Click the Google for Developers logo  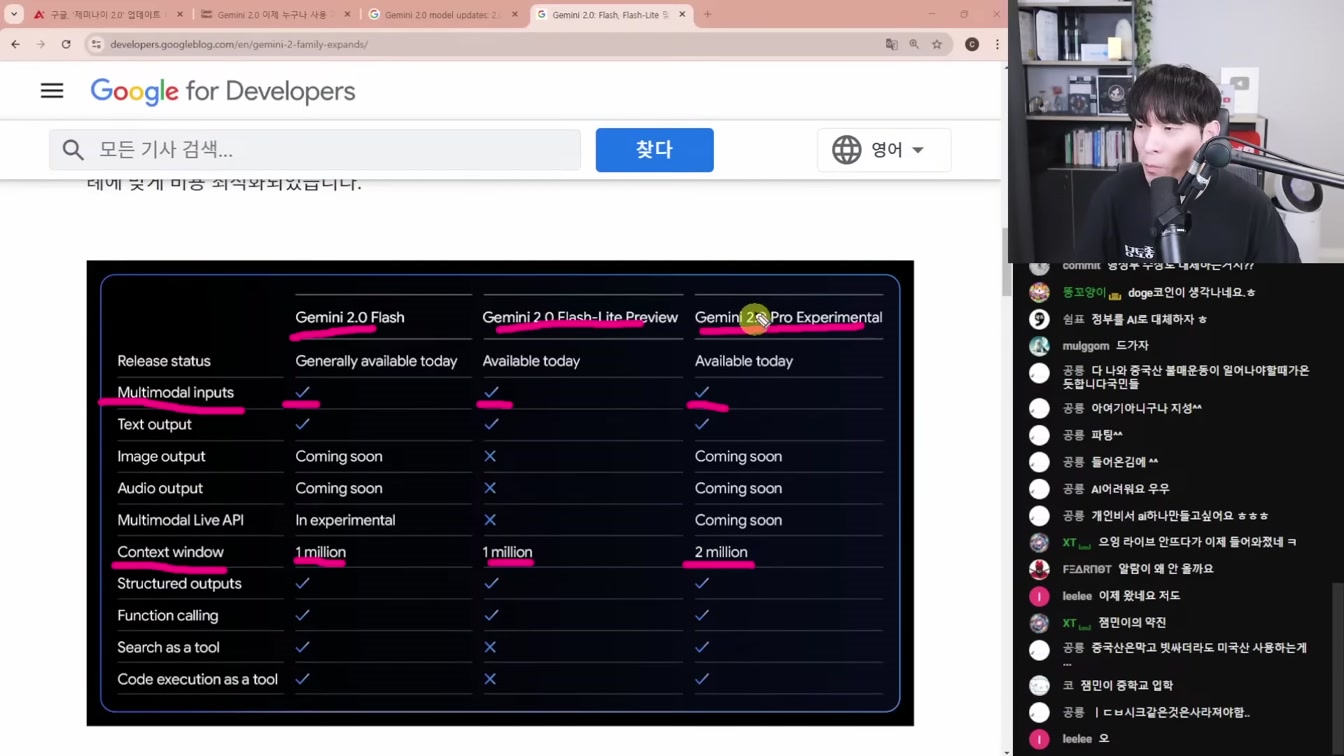click(x=223, y=91)
